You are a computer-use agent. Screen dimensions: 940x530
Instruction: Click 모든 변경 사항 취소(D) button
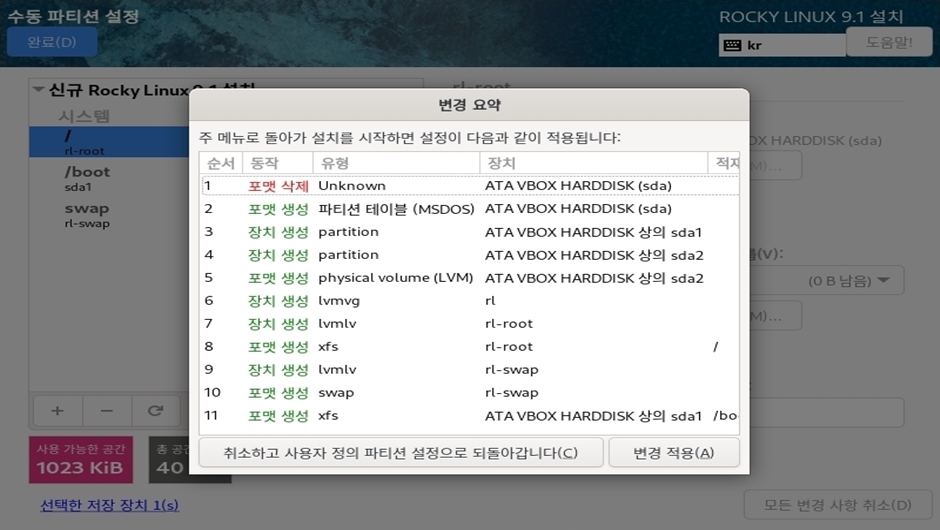tap(837, 505)
